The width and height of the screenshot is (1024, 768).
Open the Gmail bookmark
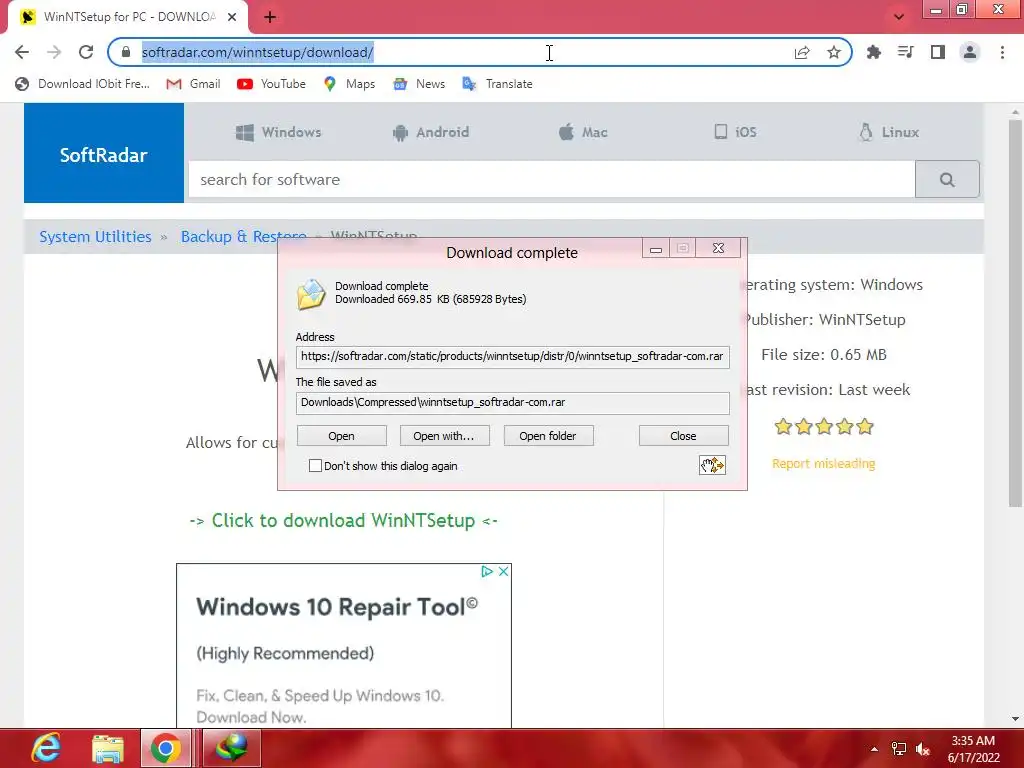pyautogui.click(x=193, y=84)
